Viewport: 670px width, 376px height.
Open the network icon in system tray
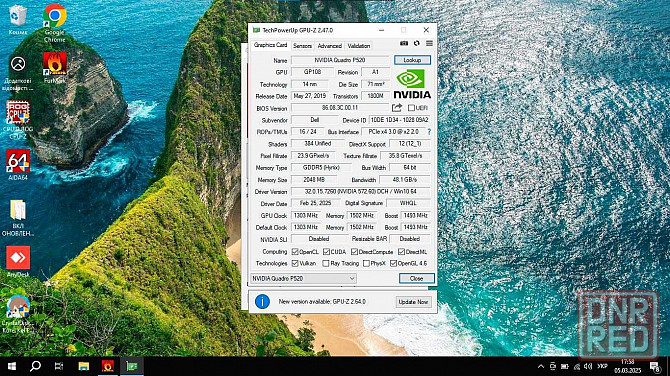(577, 366)
